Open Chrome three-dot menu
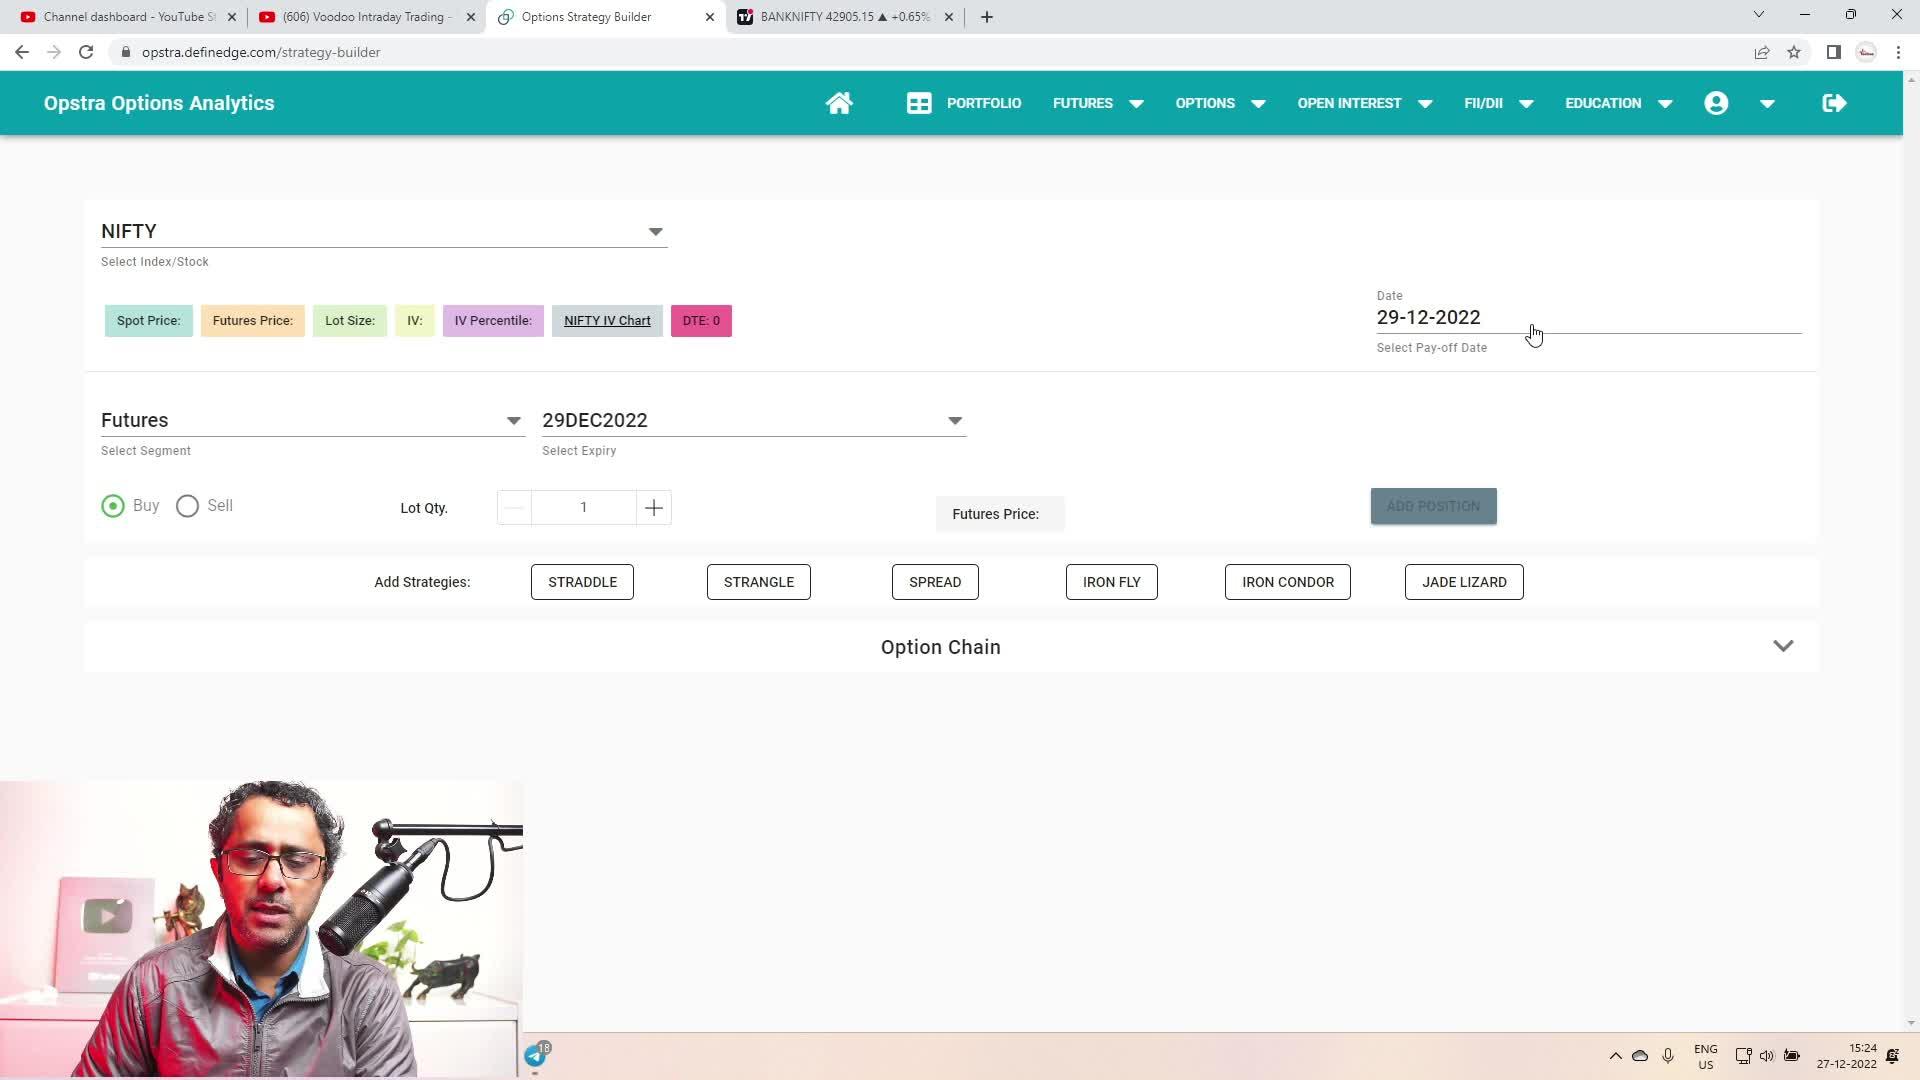Image resolution: width=1920 pixels, height=1080 pixels. click(x=1898, y=52)
